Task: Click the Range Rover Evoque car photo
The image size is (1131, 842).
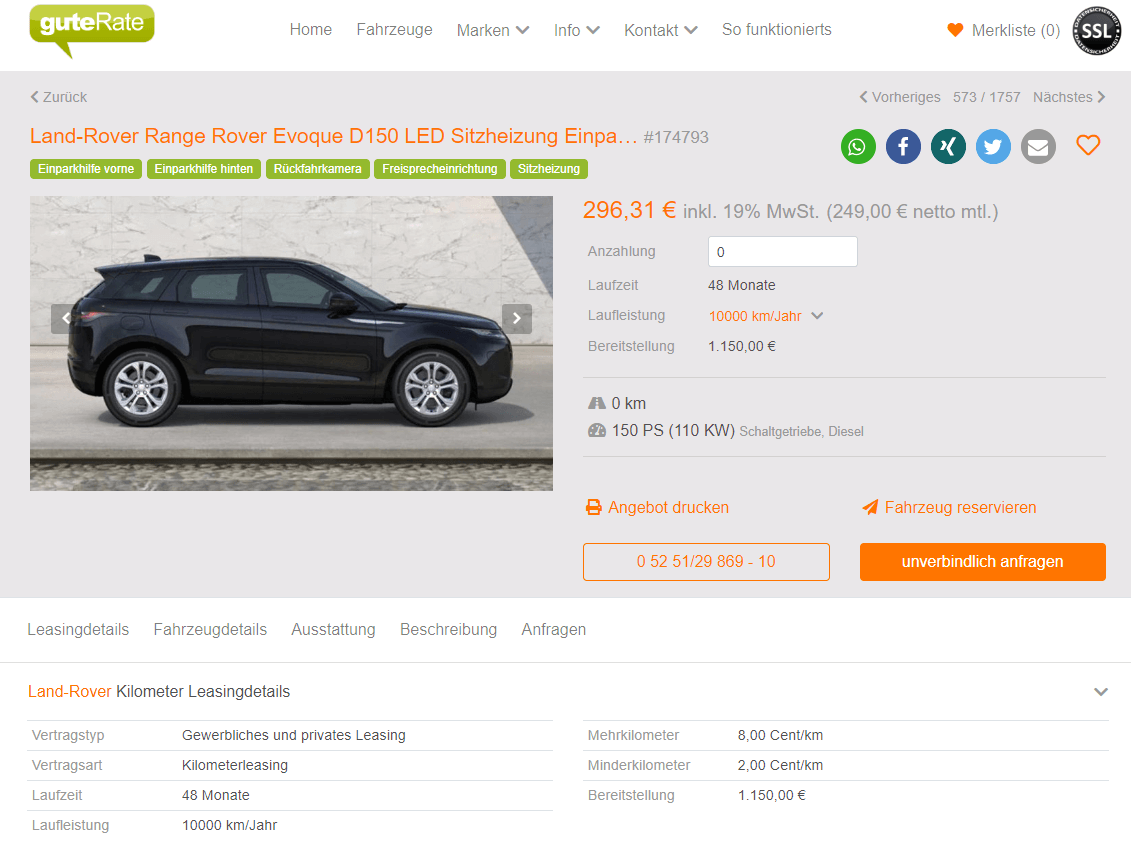Action: click(291, 343)
